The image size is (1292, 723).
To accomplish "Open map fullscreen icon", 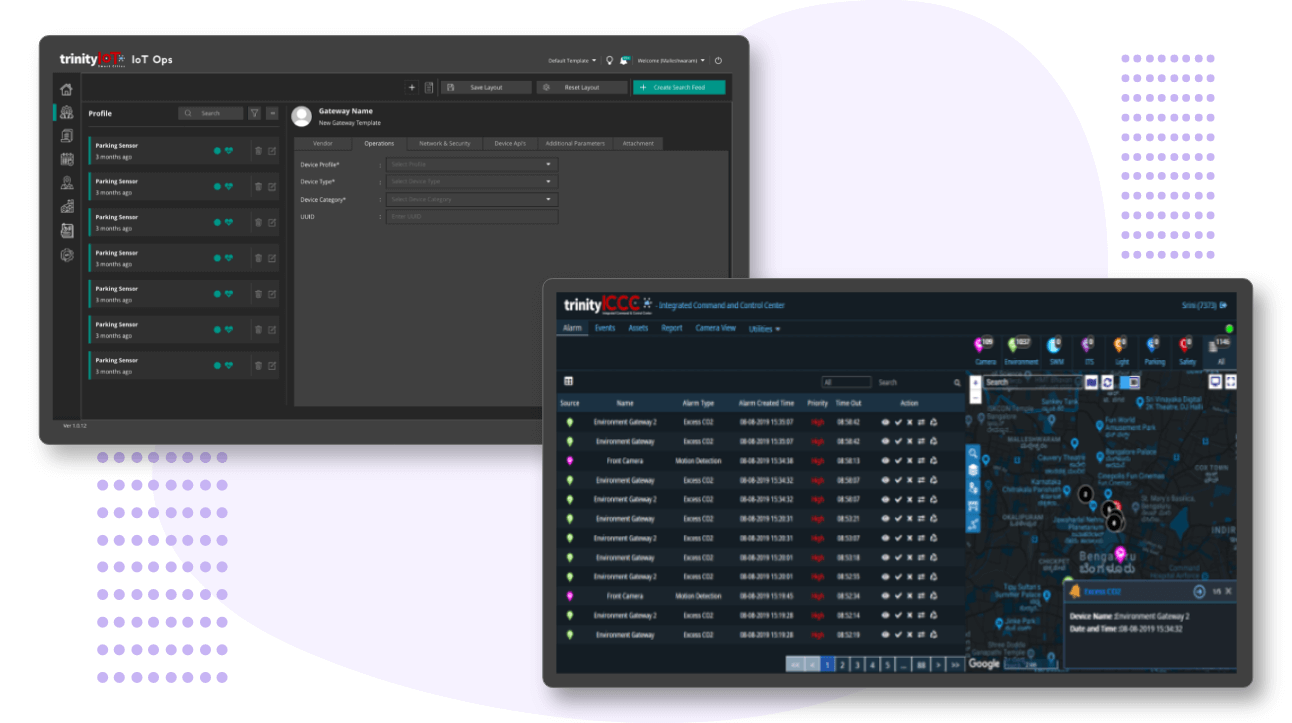I will (1231, 382).
